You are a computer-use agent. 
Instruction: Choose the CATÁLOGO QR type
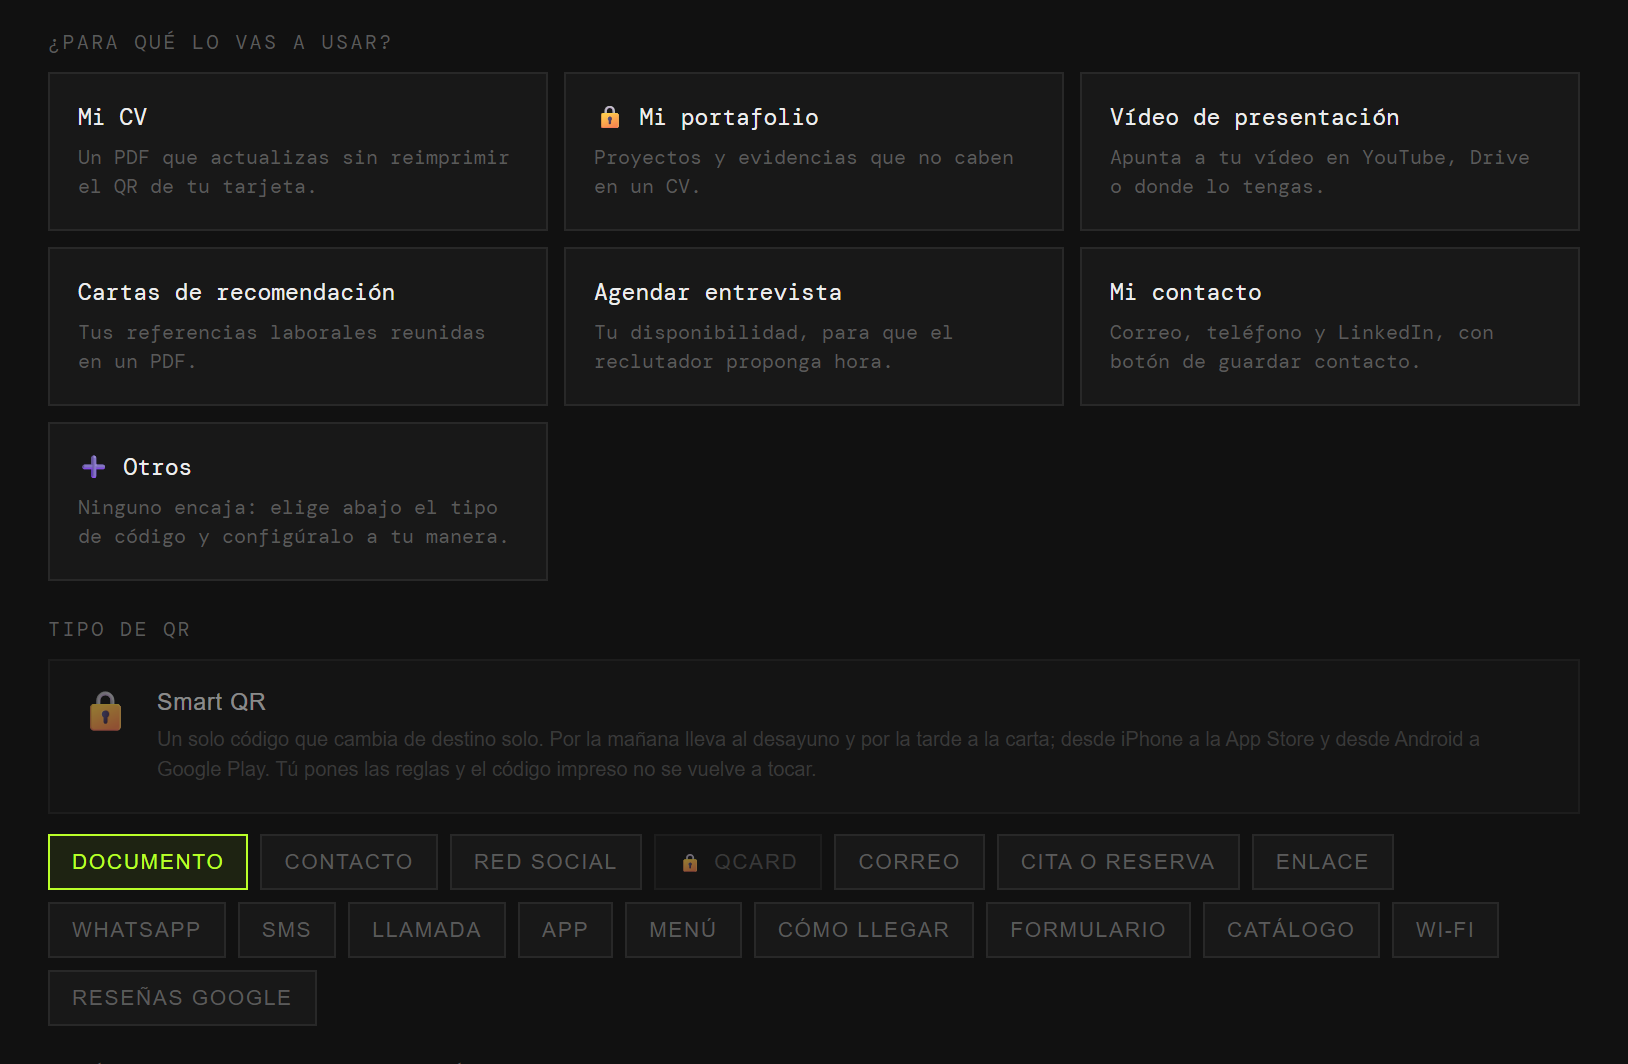(1291, 930)
